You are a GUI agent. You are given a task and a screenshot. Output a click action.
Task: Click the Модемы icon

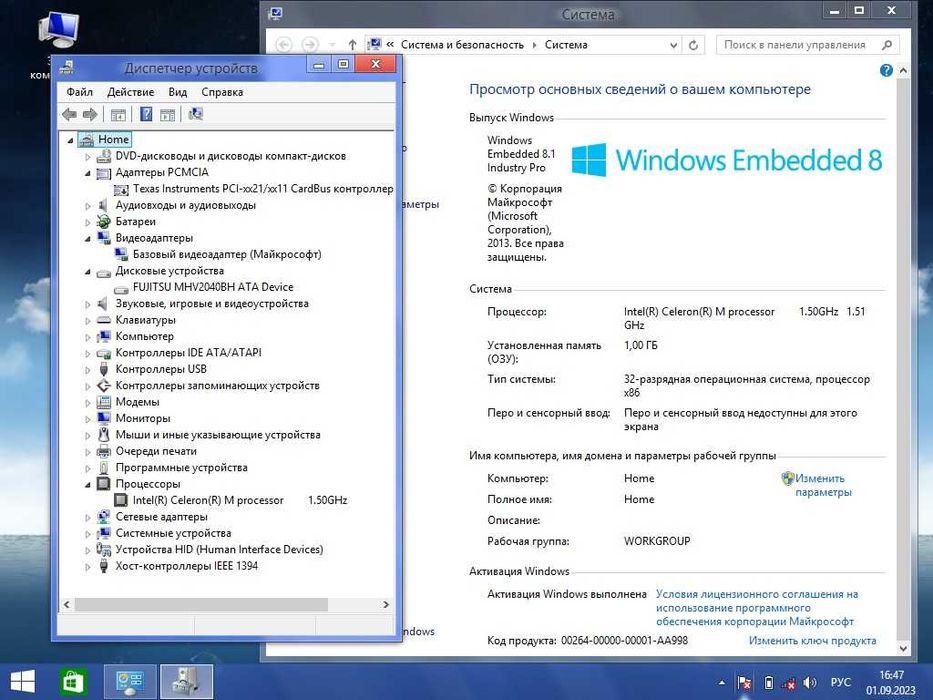104,402
